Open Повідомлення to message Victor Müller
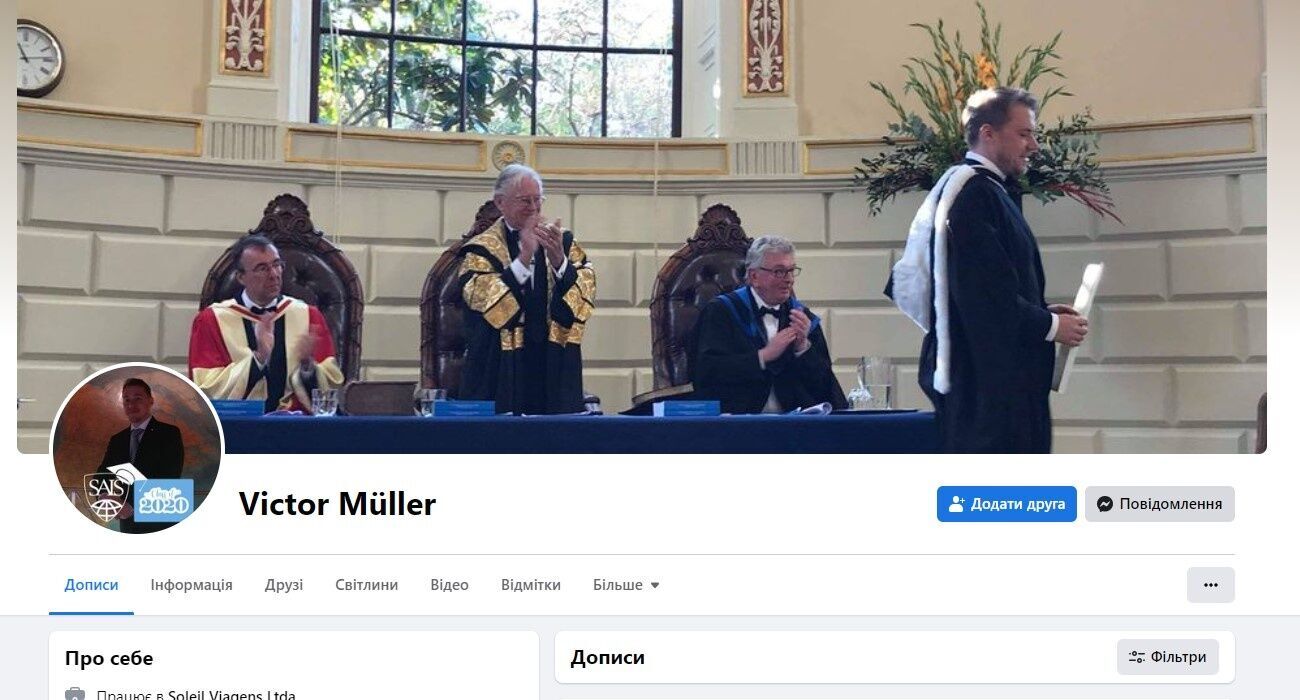This screenshot has width=1300, height=700. 1159,504
